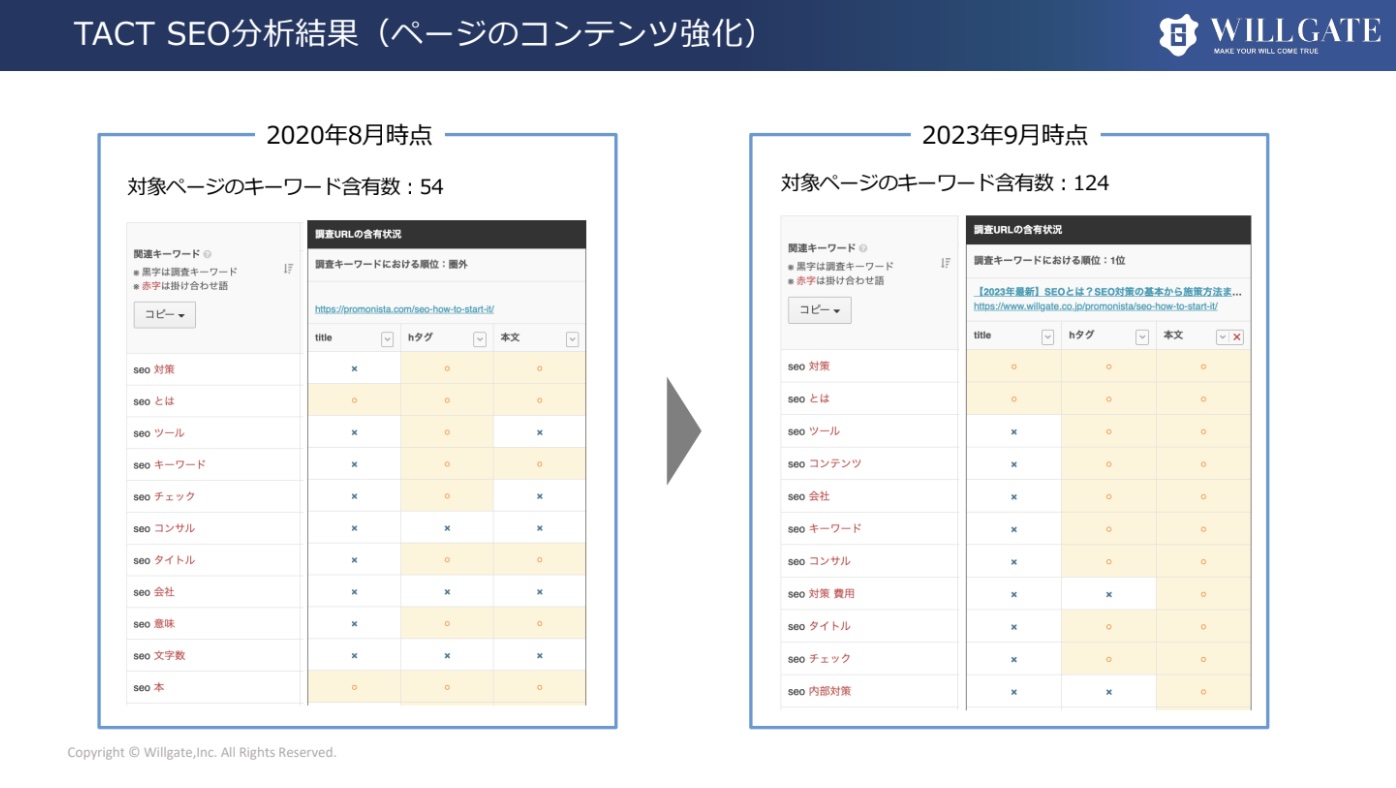Open the コピー dropdown in the 2020年8月 panel
This screenshot has height=788, width=1396.
tap(165, 314)
